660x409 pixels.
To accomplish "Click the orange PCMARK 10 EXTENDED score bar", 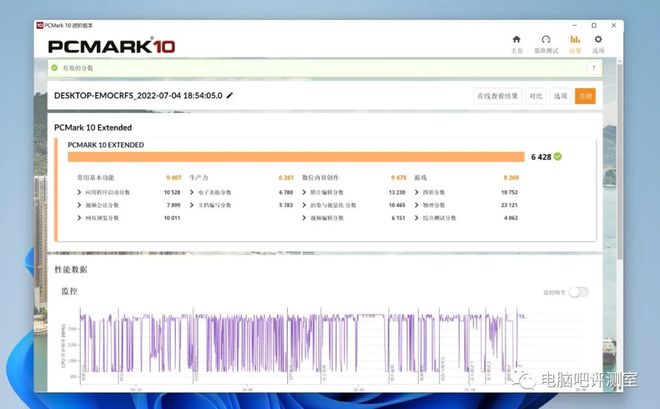I will 296,157.
